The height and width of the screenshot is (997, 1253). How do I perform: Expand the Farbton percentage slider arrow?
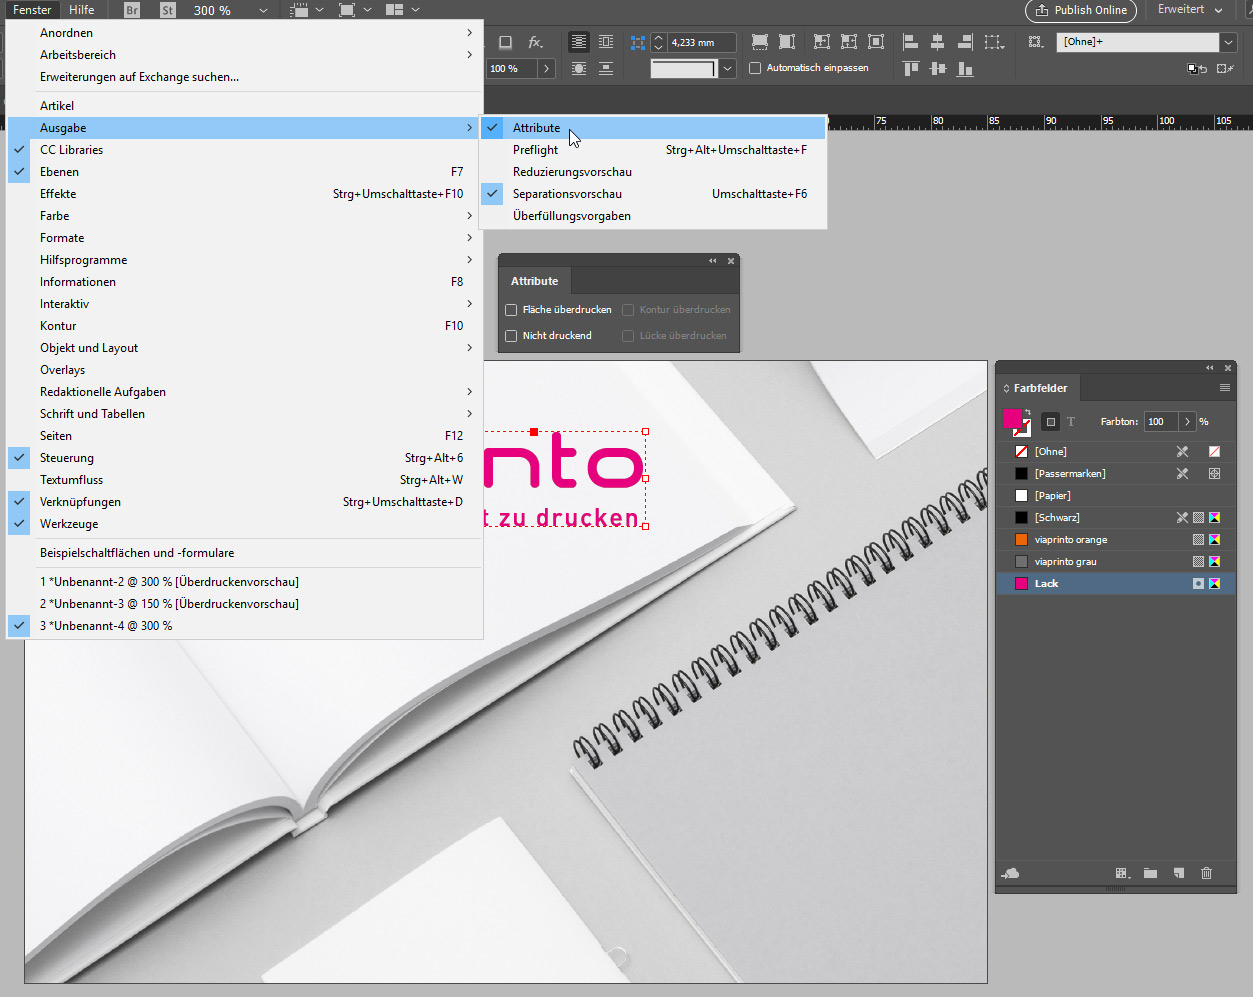pos(1187,422)
